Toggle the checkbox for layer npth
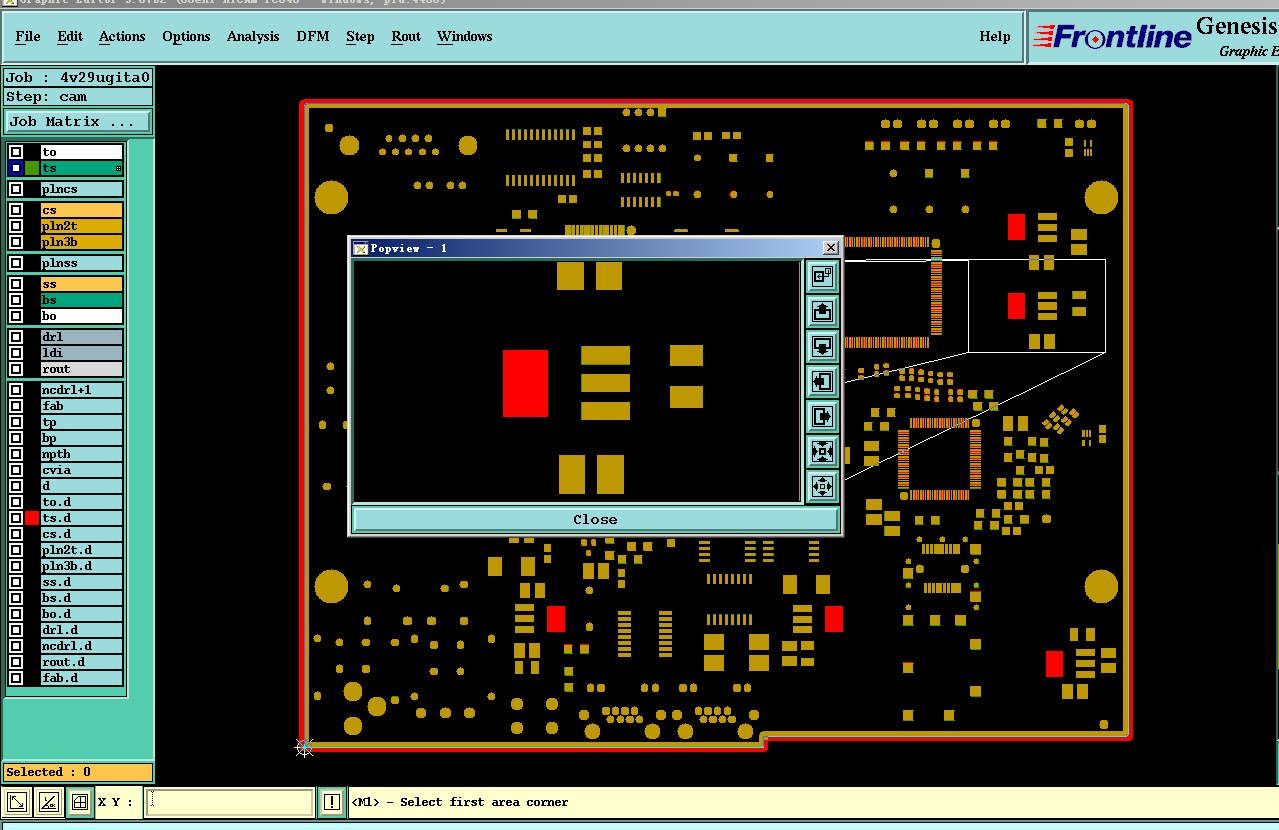The width and height of the screenshot is (1279, 830). pyautogui.click(x=16, y=454)
